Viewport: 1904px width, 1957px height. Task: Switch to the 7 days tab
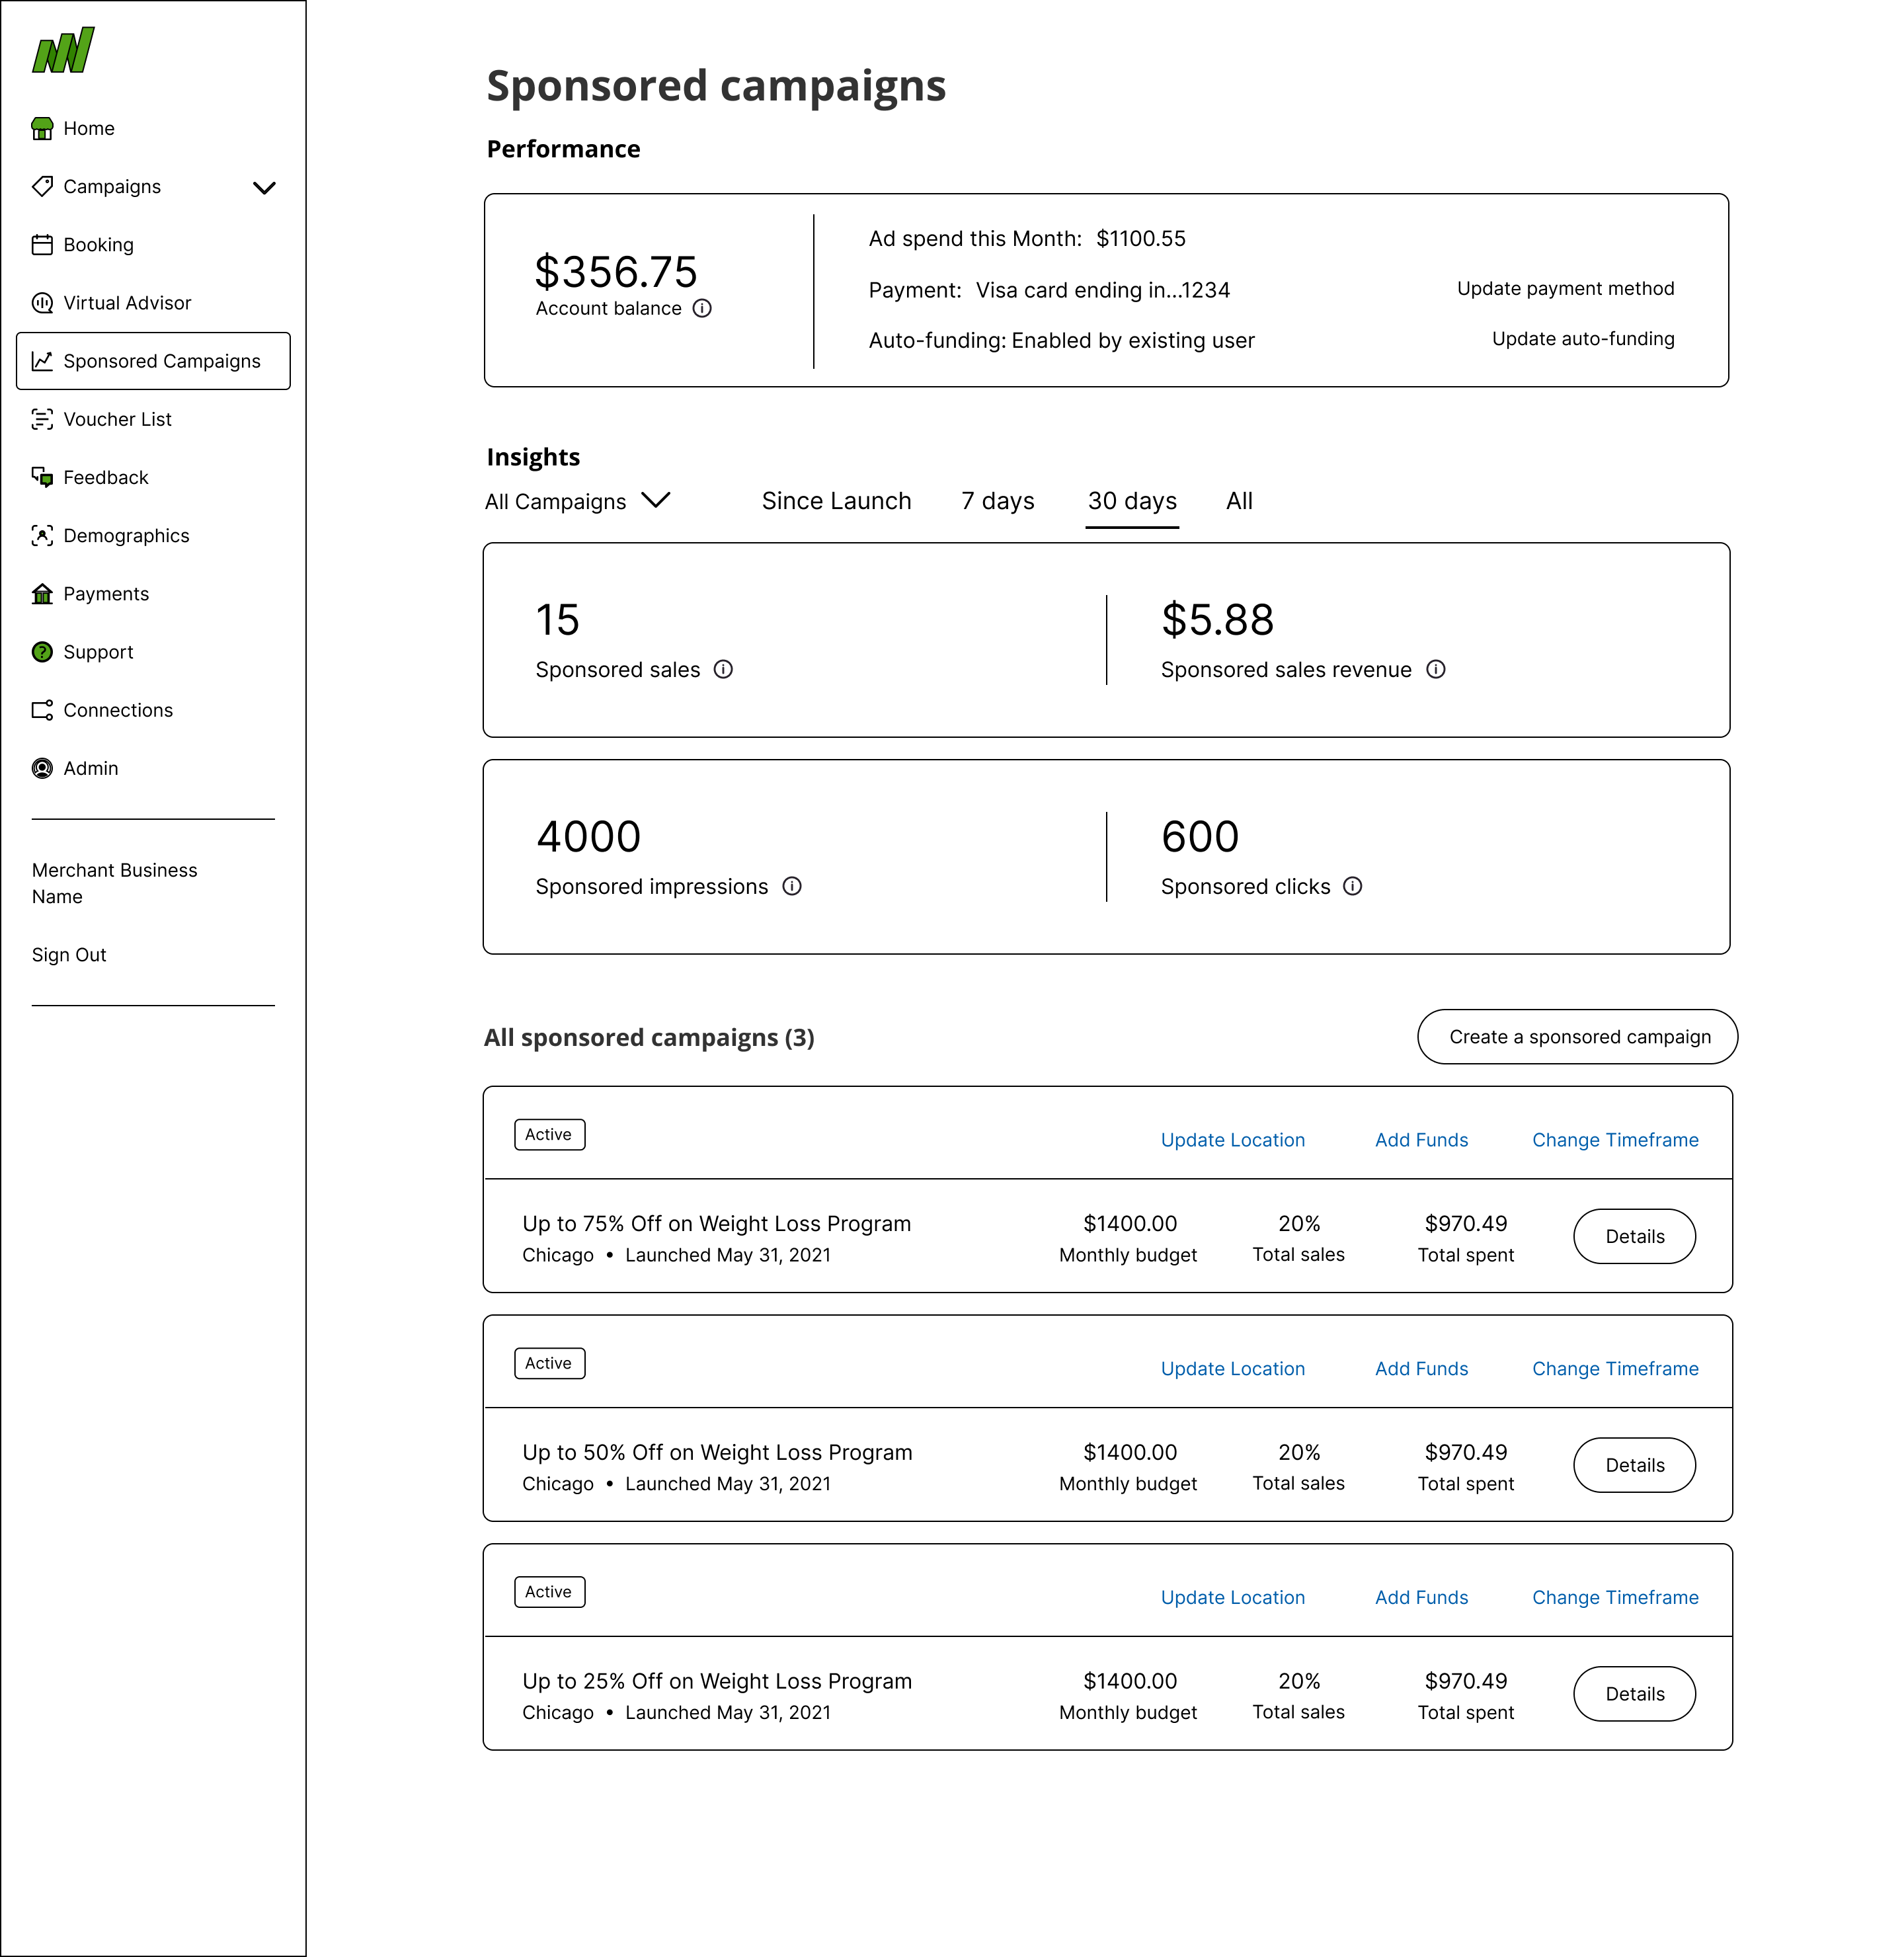click(997, 501)
